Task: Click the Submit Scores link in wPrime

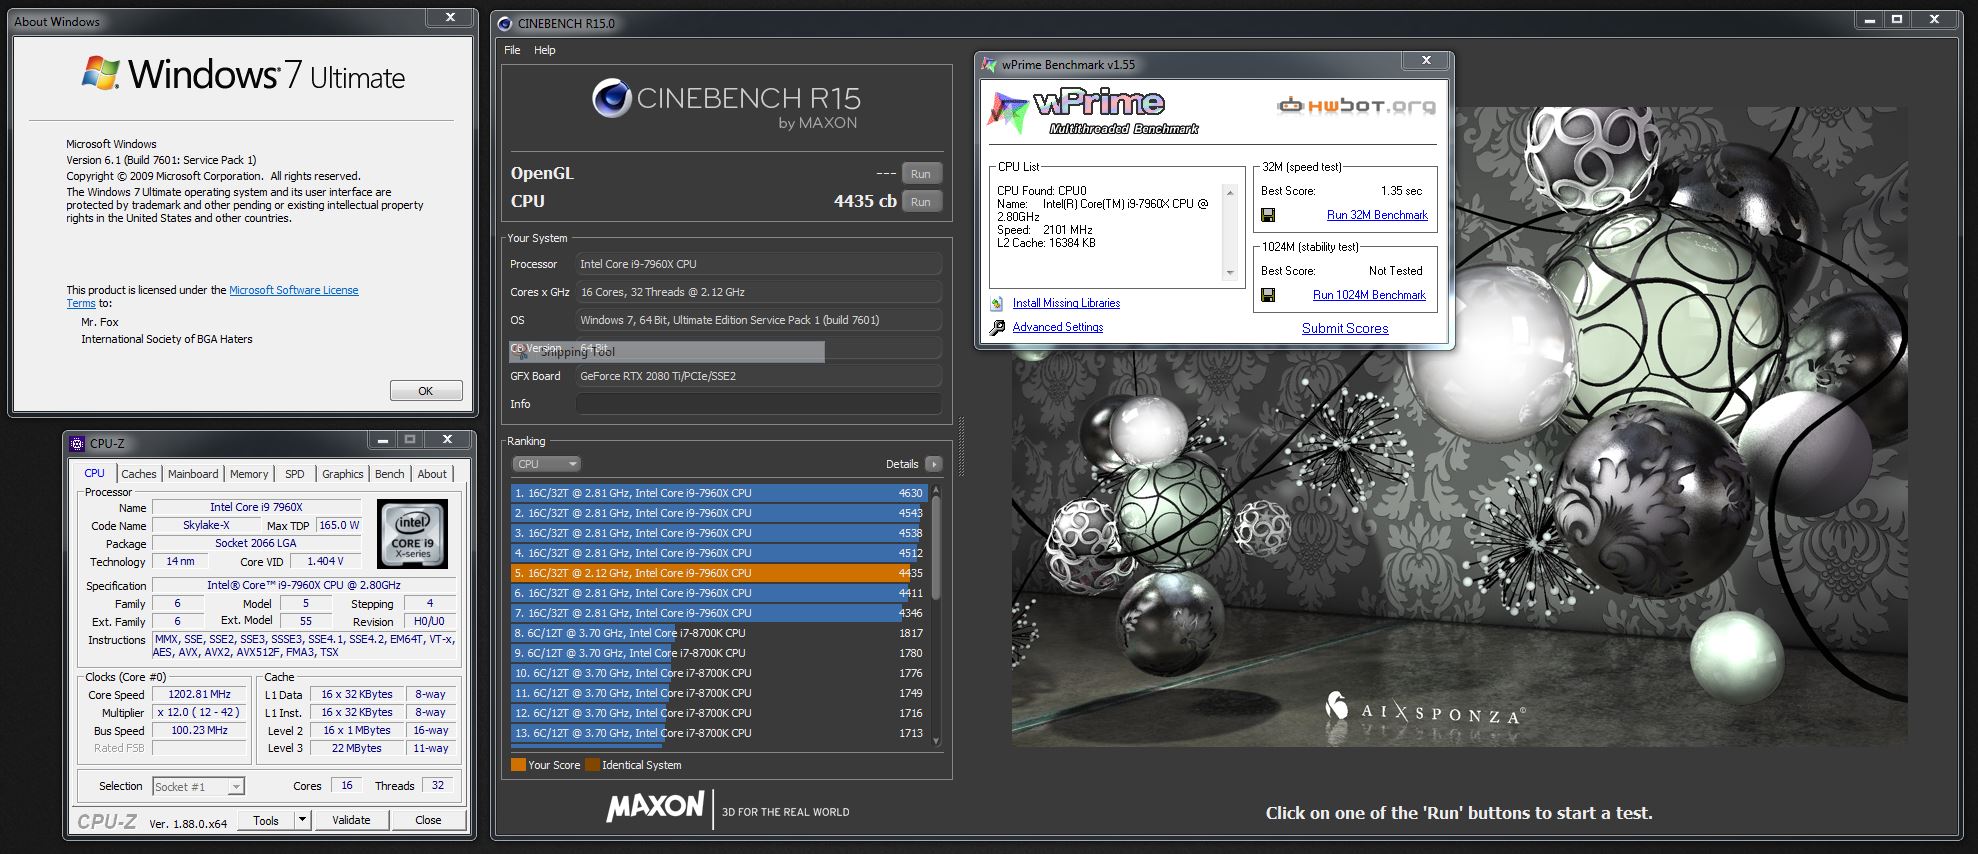Action: (x=1345, y=328)
